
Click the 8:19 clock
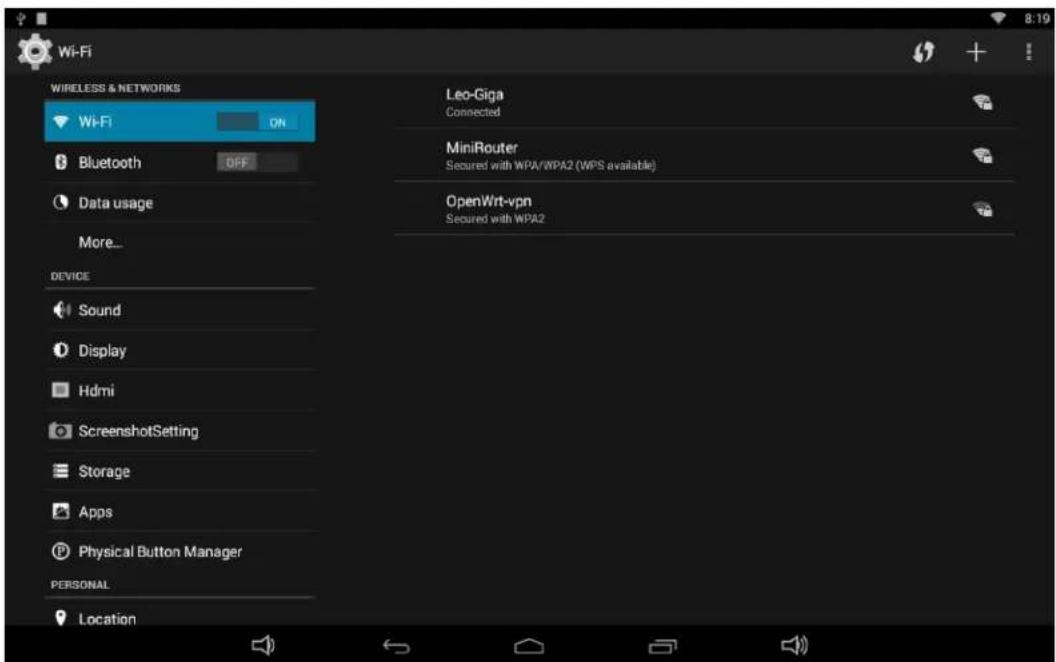tap(1036, 19)
